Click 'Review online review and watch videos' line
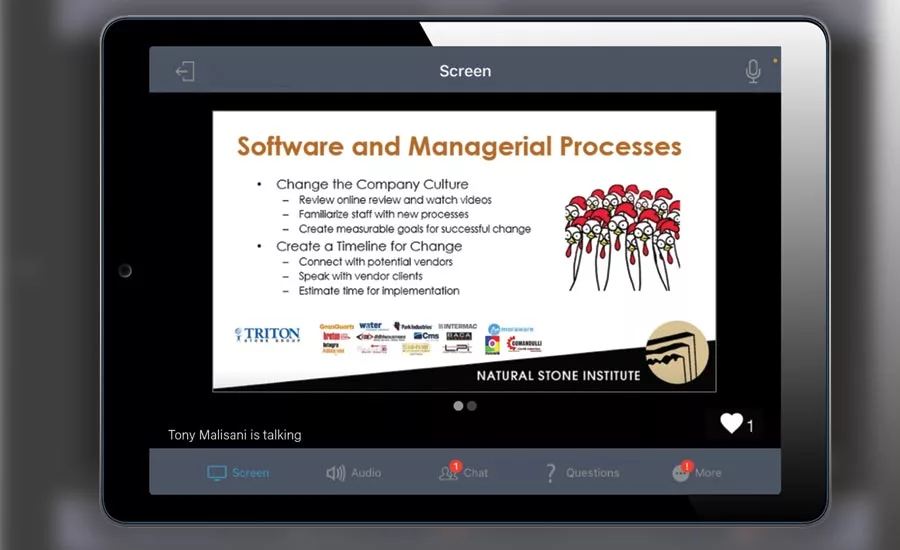The width and height of the screenshot is (900, 550). [395, 200]
